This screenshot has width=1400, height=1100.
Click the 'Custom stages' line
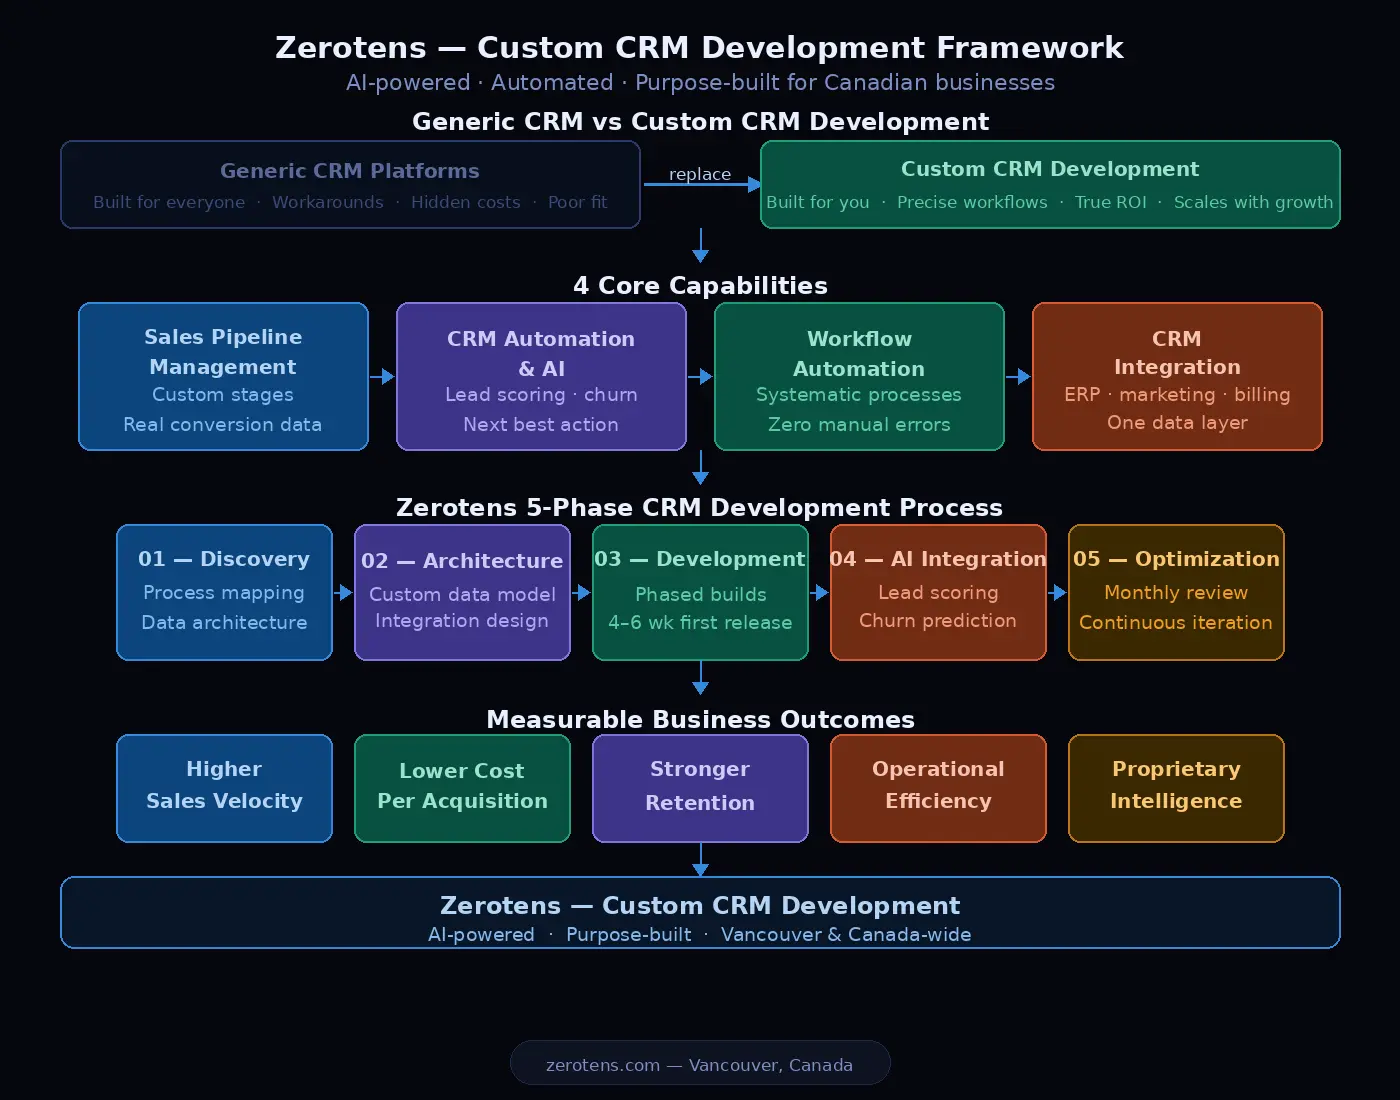223,395
